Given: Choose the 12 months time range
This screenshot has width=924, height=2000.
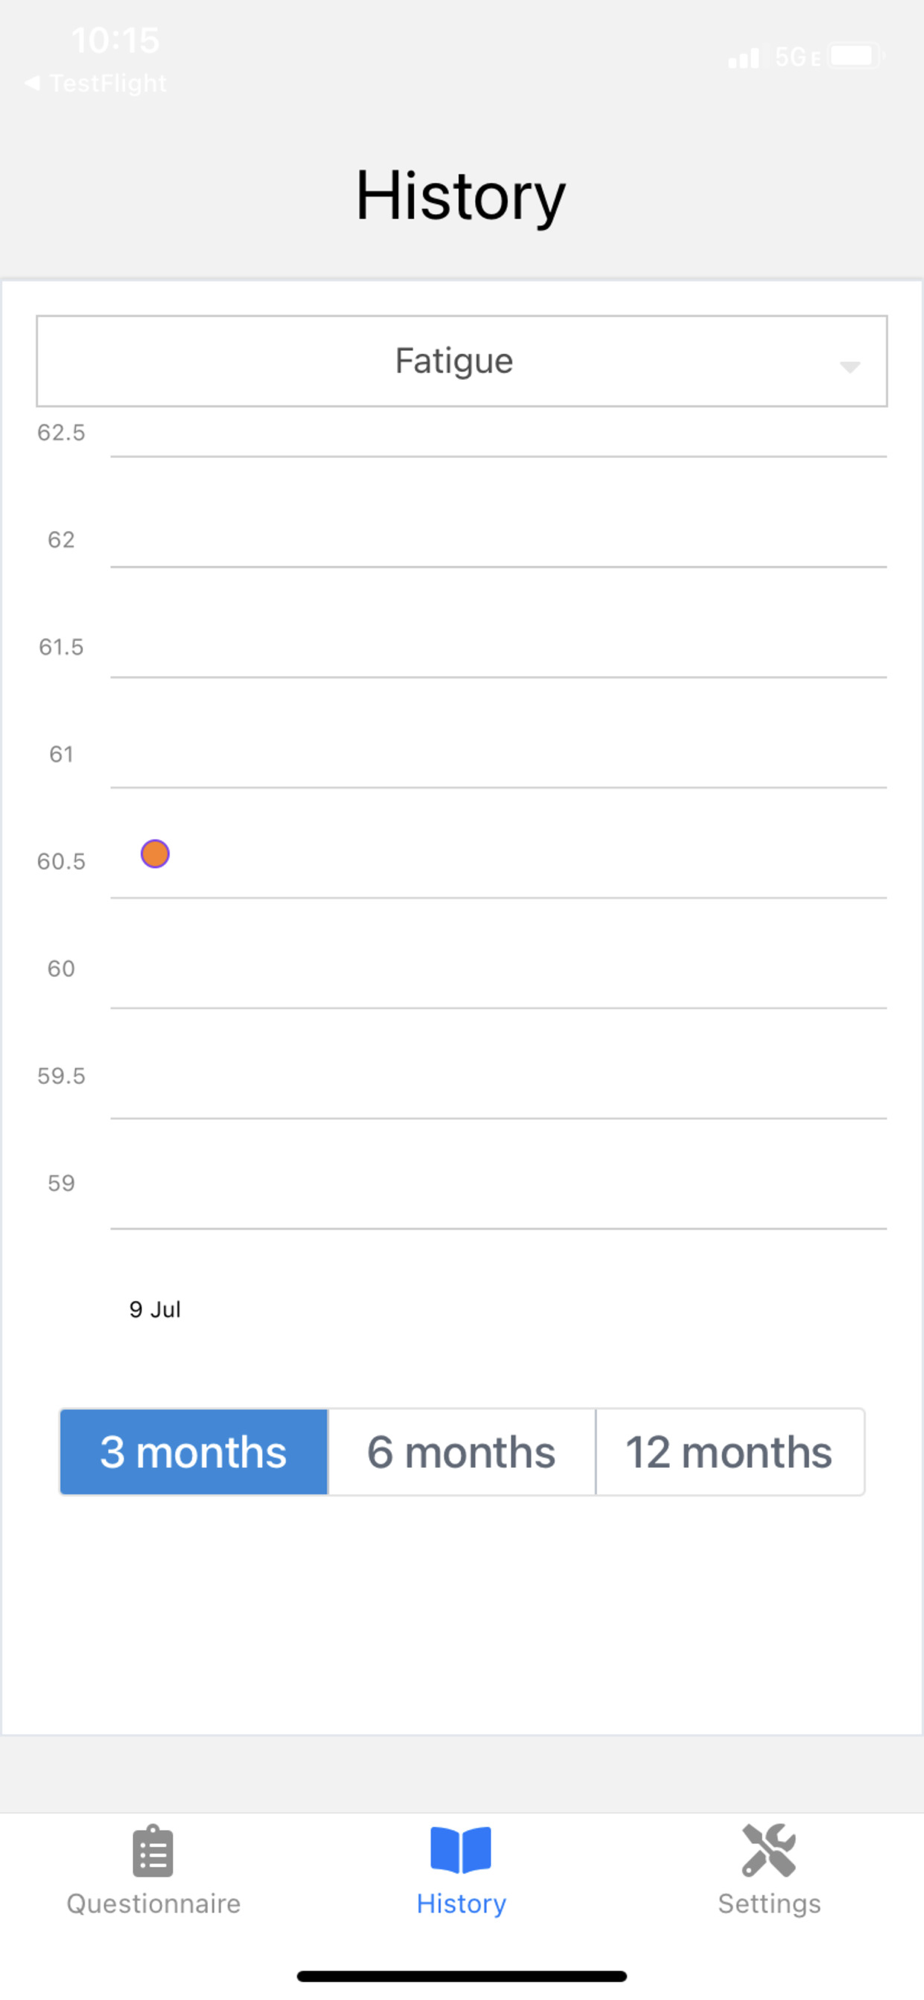Looking at the screenshot, I should pyautogui.click(x=729, y=1452).
